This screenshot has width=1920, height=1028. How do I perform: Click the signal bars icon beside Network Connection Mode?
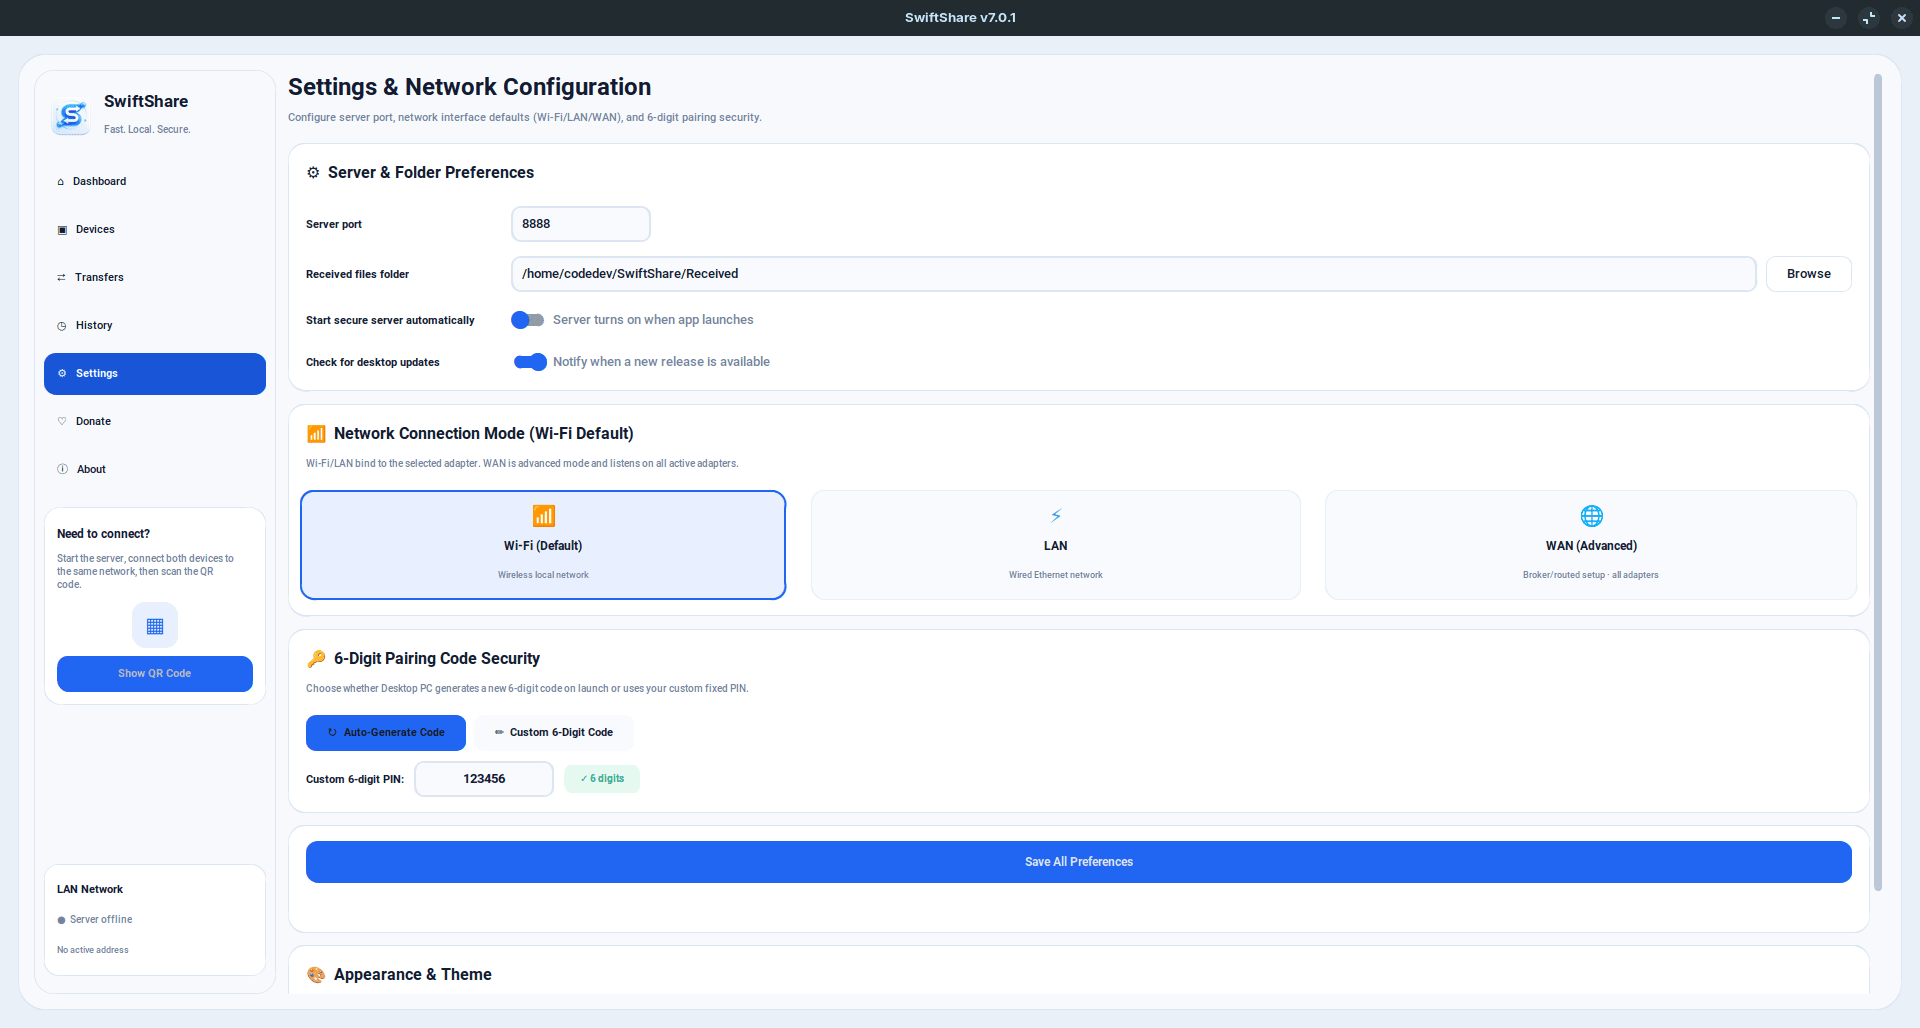tap(316, 434)
